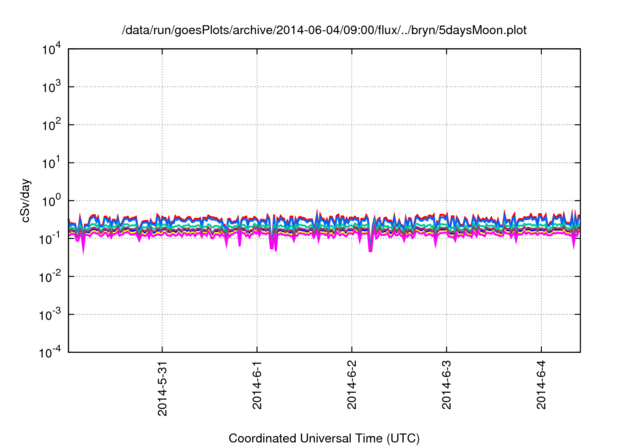640x448 pixels.
Task: Click the 10^4 y-axis tick label
Action: [51, 50]
